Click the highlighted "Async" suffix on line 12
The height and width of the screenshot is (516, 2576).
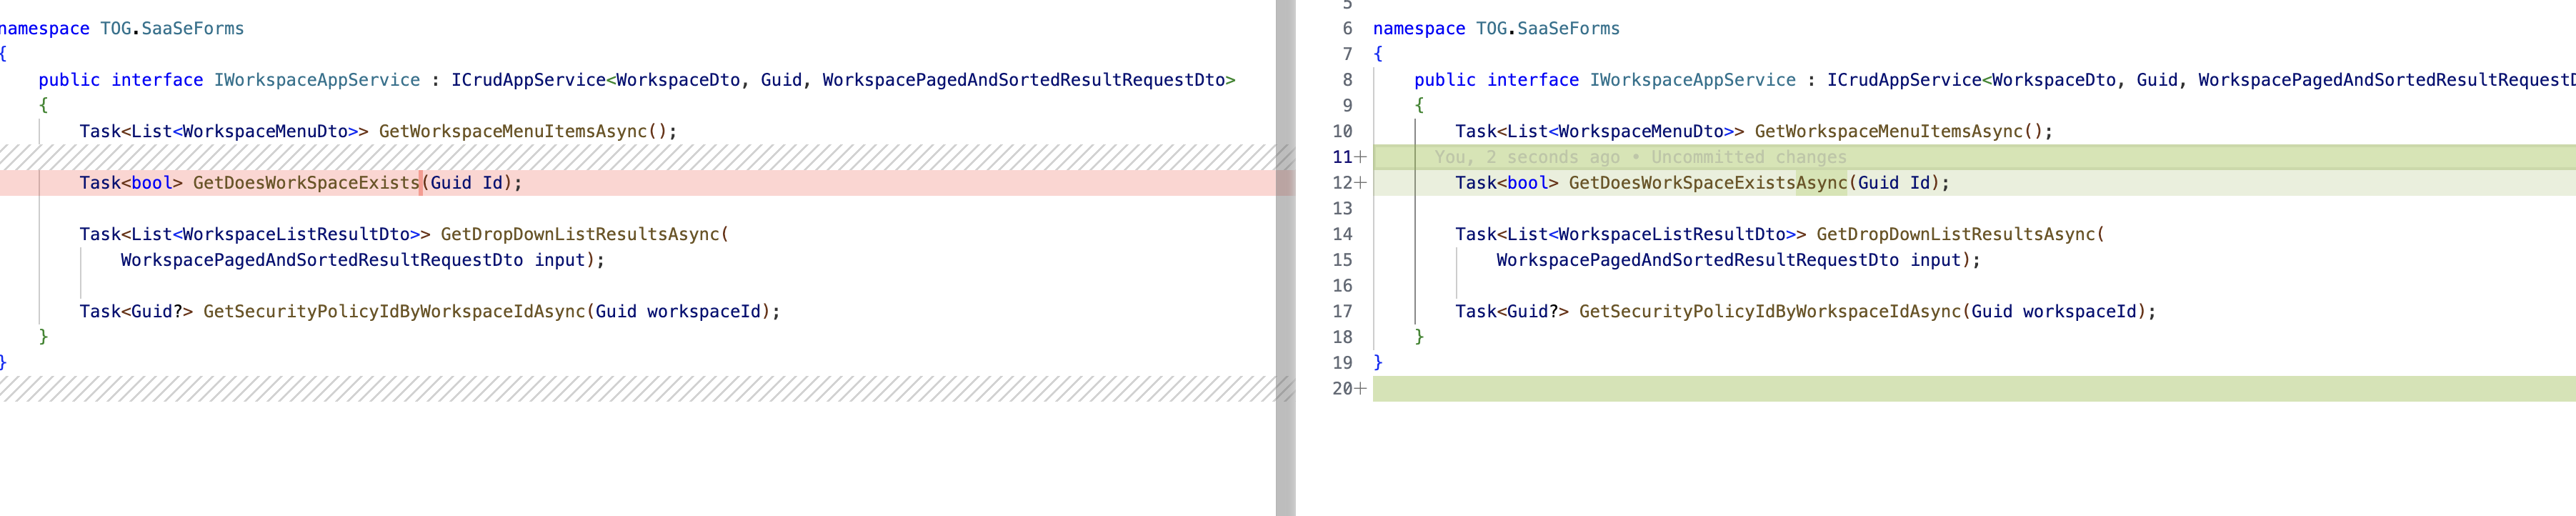1822,183
